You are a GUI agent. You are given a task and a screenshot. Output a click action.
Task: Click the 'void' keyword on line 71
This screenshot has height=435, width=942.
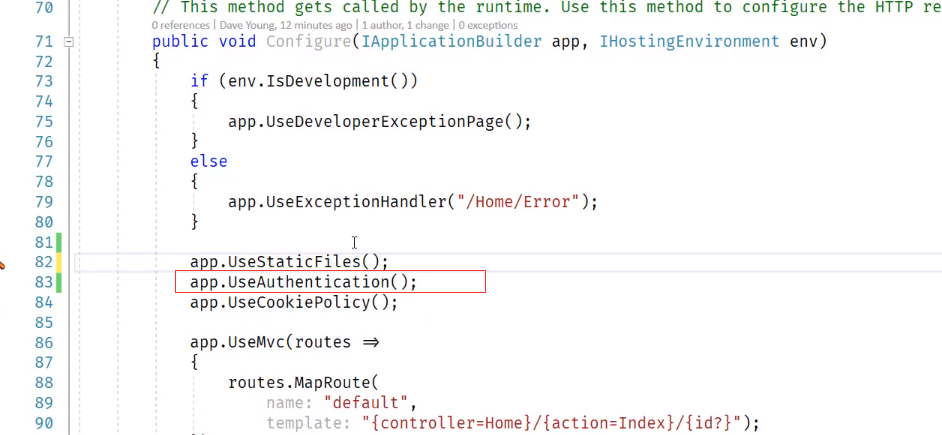click(x=237, y=41)
